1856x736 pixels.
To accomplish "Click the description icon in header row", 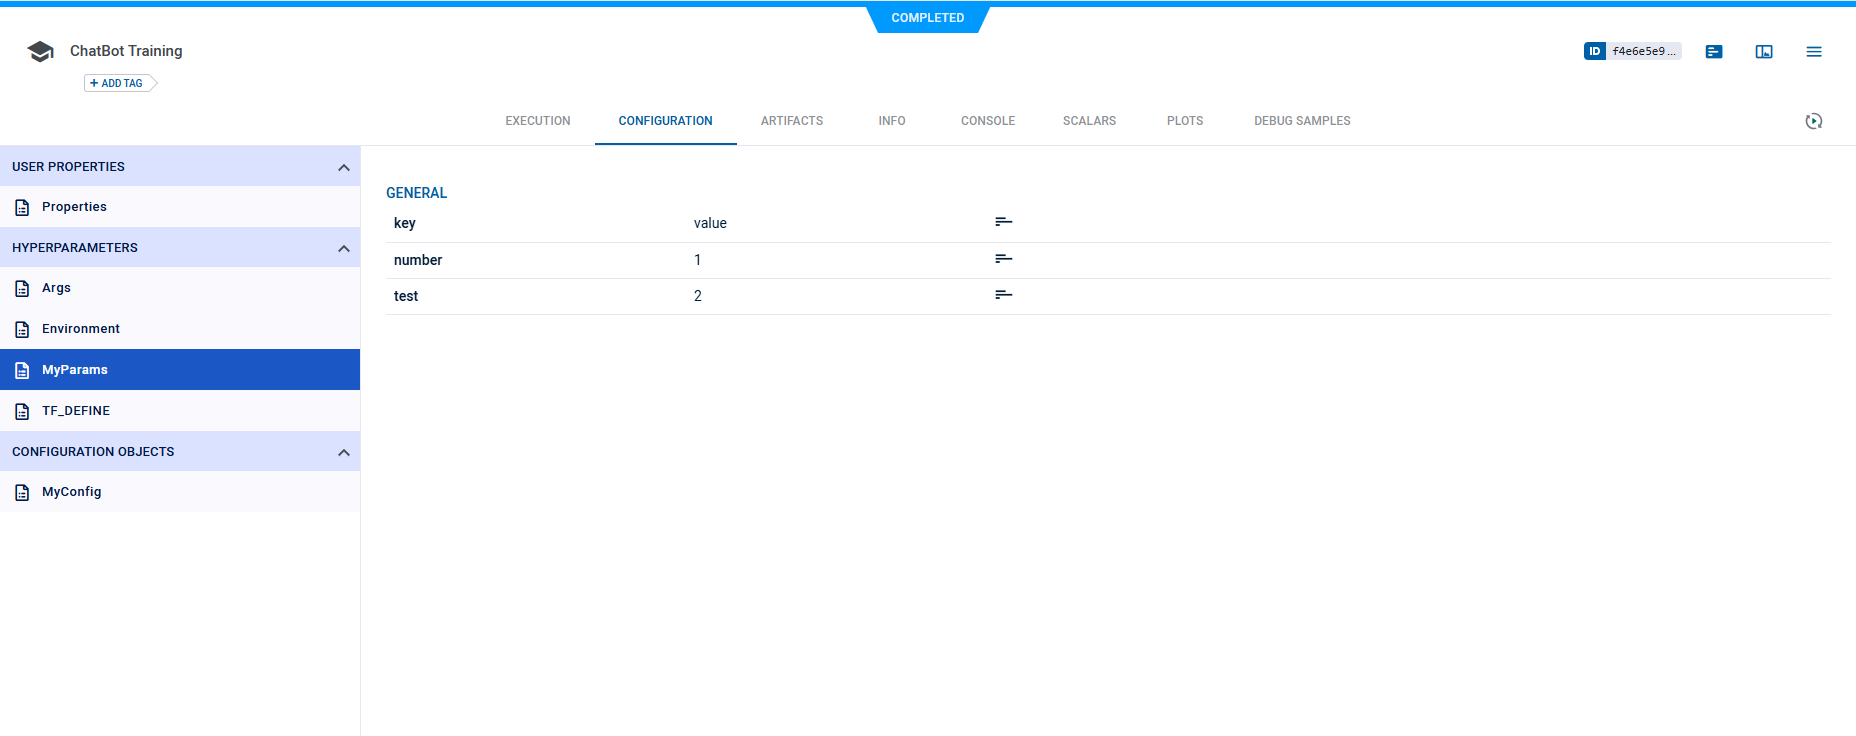I will 1004,222.
